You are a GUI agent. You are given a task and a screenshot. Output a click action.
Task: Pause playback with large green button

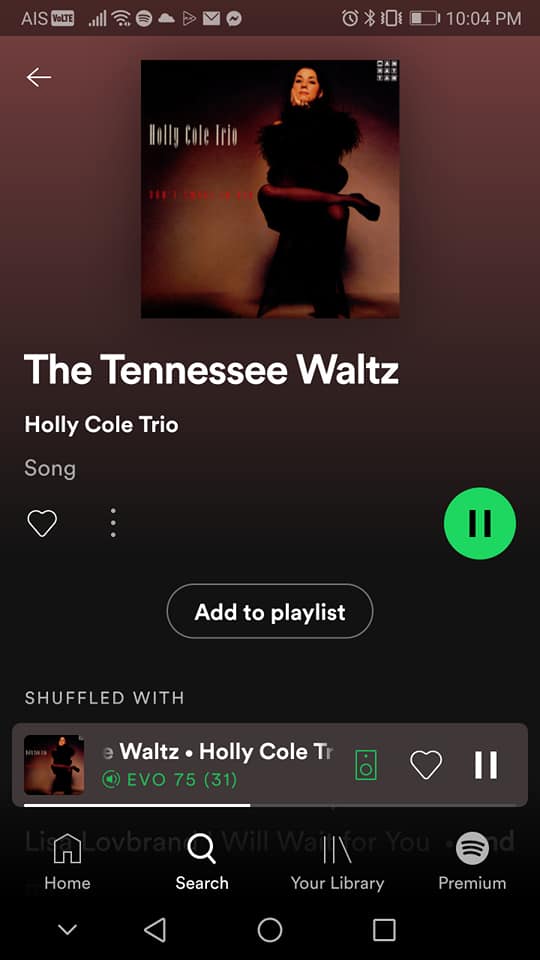click(x=480, y=523)
